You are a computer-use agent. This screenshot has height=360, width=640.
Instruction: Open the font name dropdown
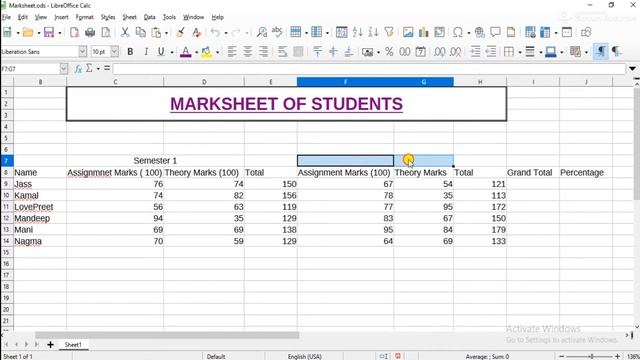82,51
